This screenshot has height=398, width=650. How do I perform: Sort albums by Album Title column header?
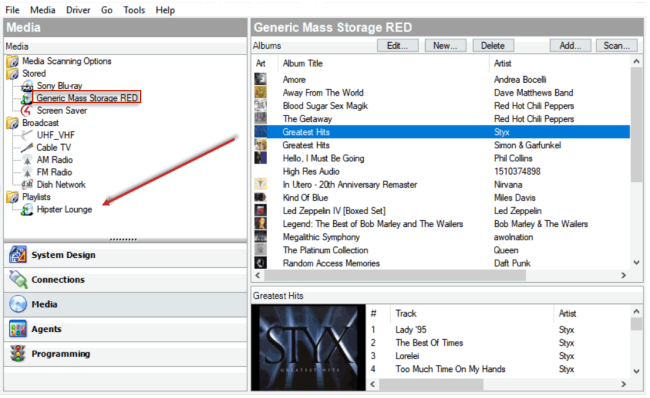(x=383, y=63)
